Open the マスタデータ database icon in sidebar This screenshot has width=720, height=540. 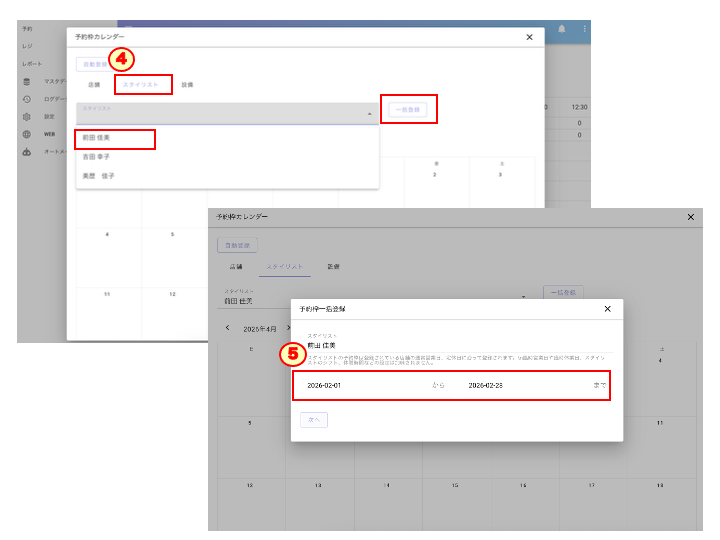pyautogui.click(x=27, y=82)
